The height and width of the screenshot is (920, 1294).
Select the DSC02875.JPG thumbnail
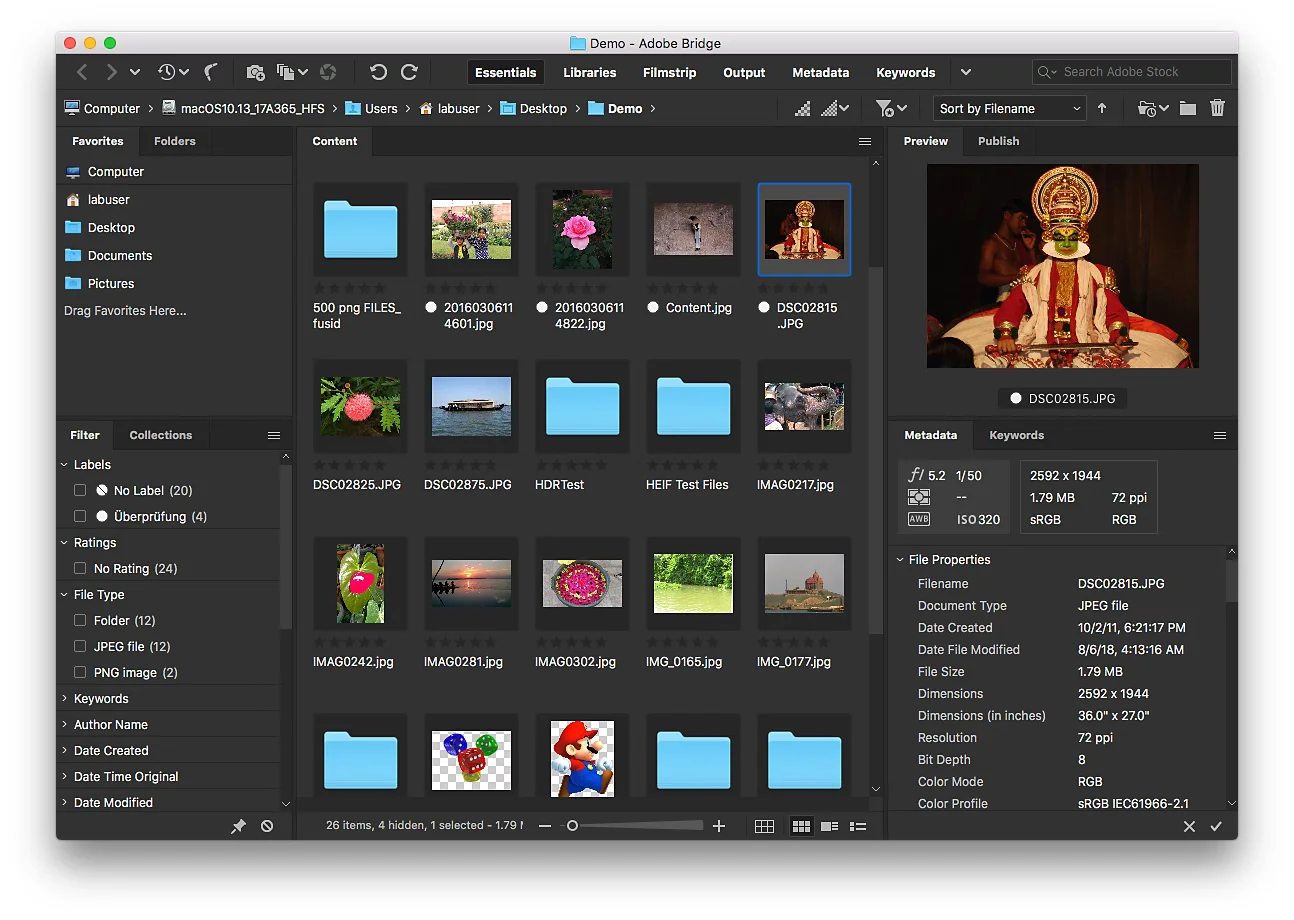471,406
